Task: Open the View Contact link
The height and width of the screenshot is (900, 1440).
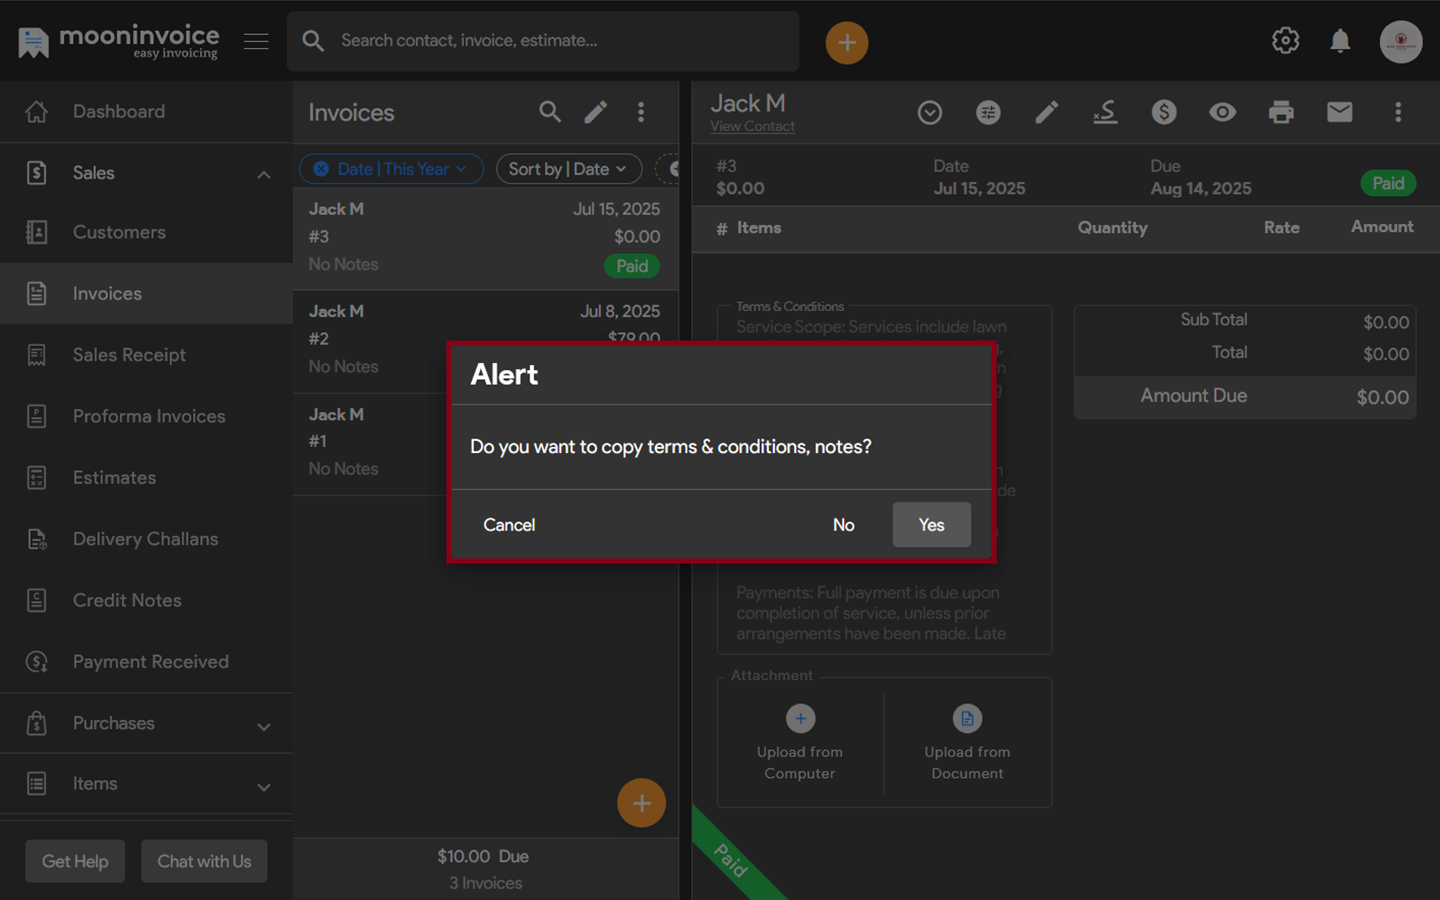Action: [x=752, y=127]
